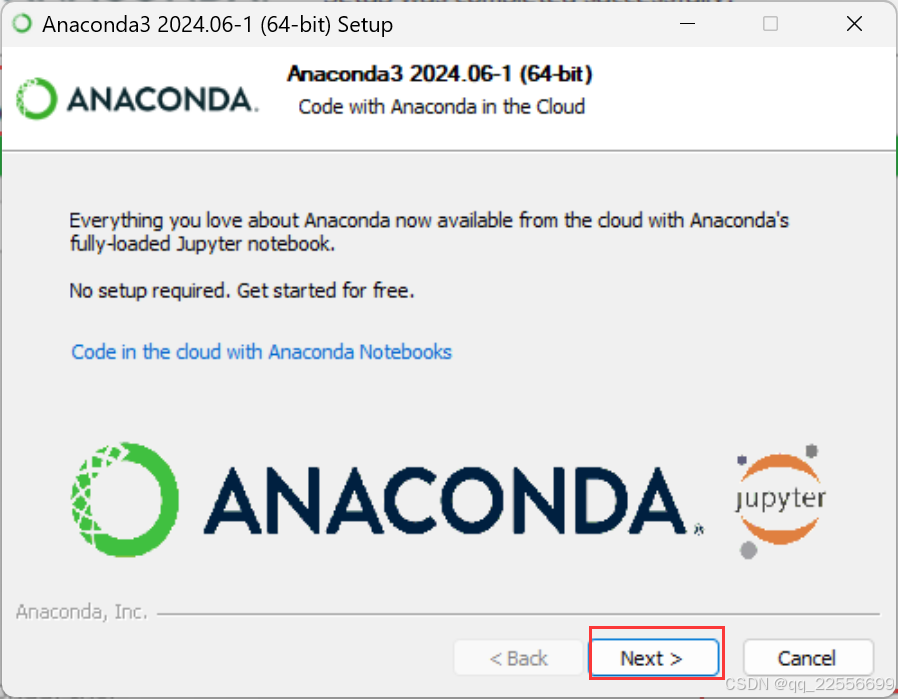Viewport: 898px width, 699px height.
Task: Close the Anaconda3 Setup window
Action: click(x=854, y=23)
